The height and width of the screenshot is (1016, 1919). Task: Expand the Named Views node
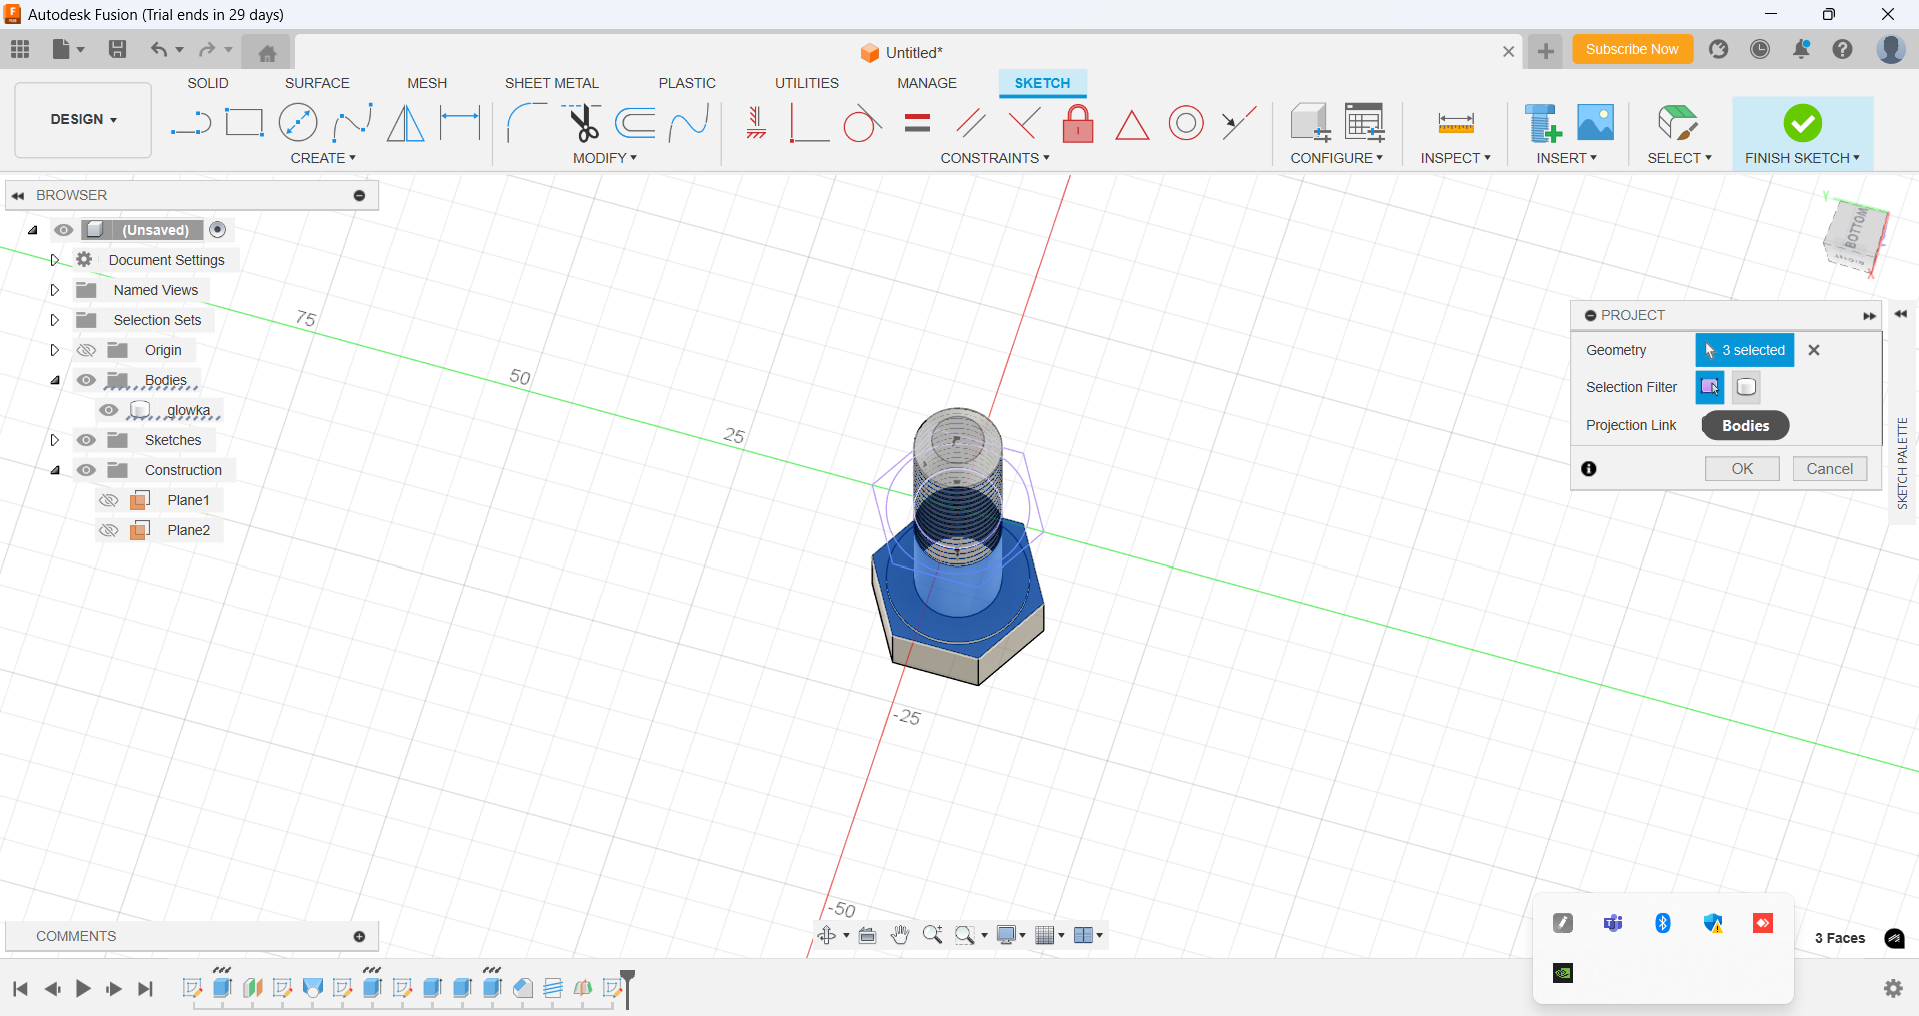point(55,290)
